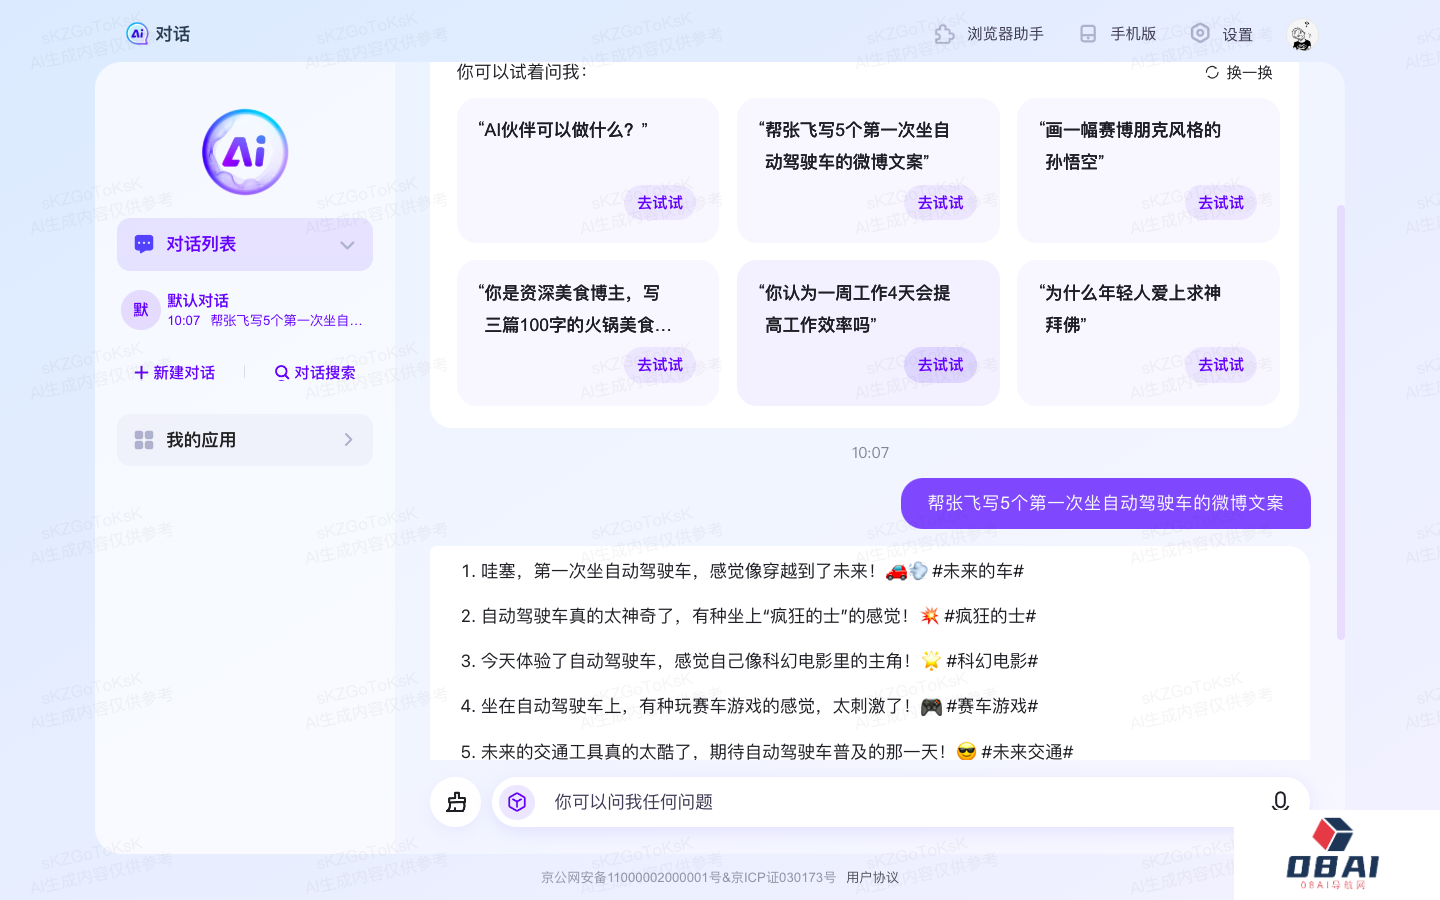
Task: Open the 用户协议 link at bottom
Action: pos(871,876)
